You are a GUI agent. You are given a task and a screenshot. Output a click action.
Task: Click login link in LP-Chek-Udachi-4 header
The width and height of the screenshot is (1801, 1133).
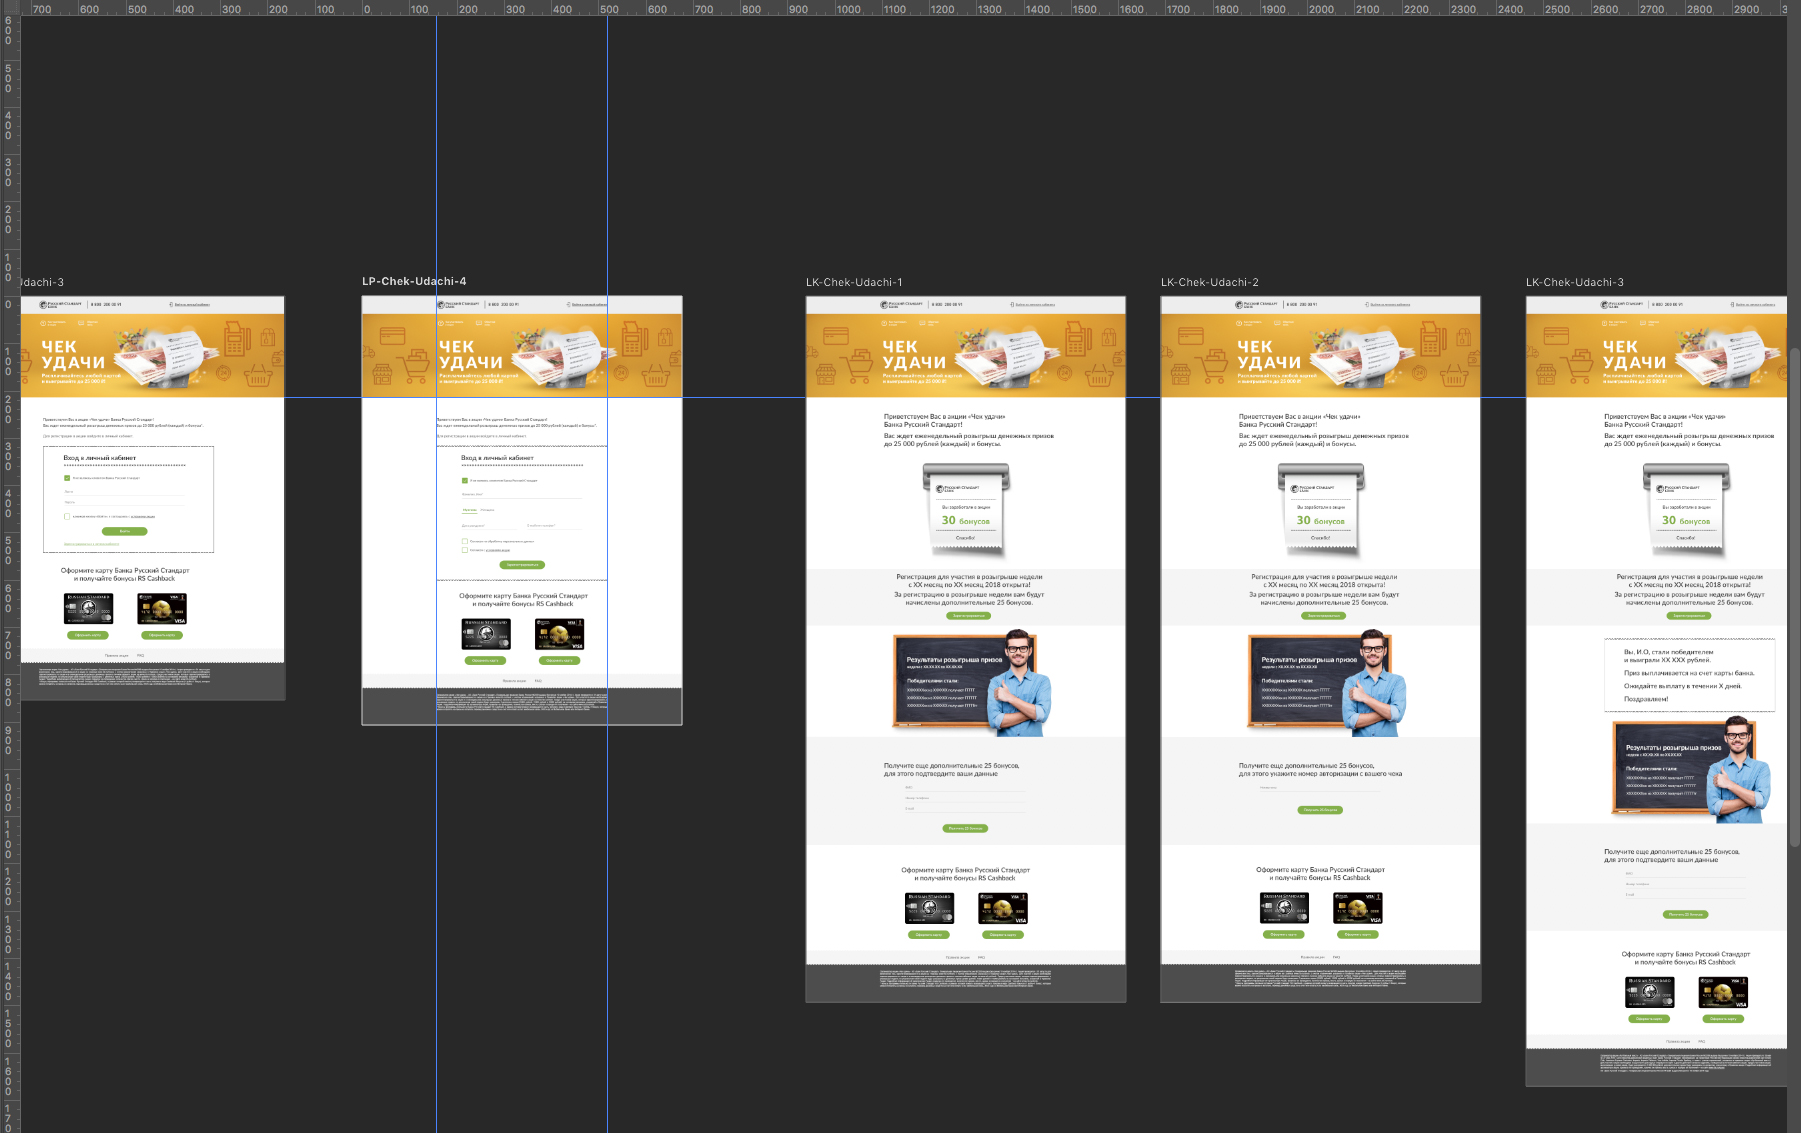click(x=587, y=304)
